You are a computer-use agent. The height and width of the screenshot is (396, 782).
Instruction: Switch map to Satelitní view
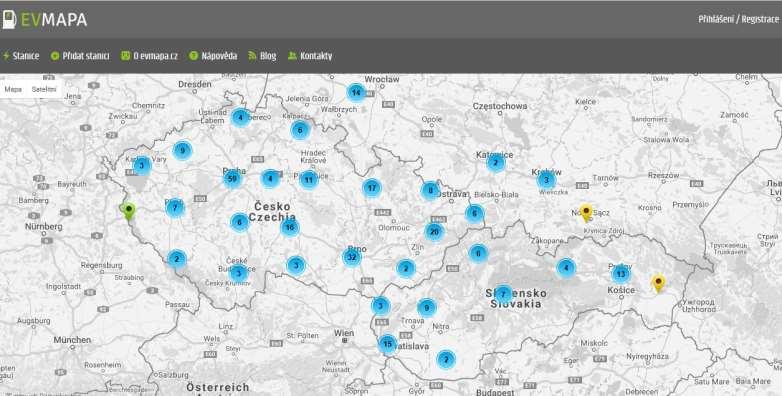pyautogui.click(x=44, y=90)
